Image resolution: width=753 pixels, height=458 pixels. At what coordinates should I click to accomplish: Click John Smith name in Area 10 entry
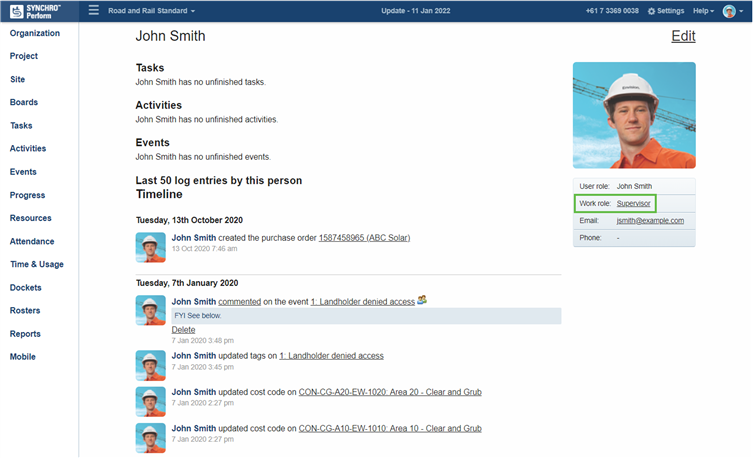[x=194, y=428]
